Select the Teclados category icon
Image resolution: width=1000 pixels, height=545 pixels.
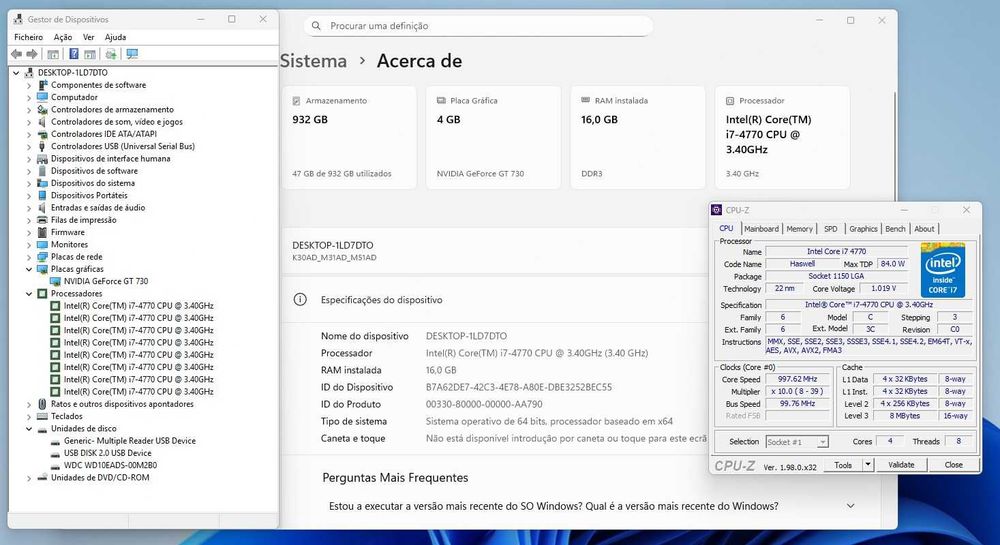[43, 416]
